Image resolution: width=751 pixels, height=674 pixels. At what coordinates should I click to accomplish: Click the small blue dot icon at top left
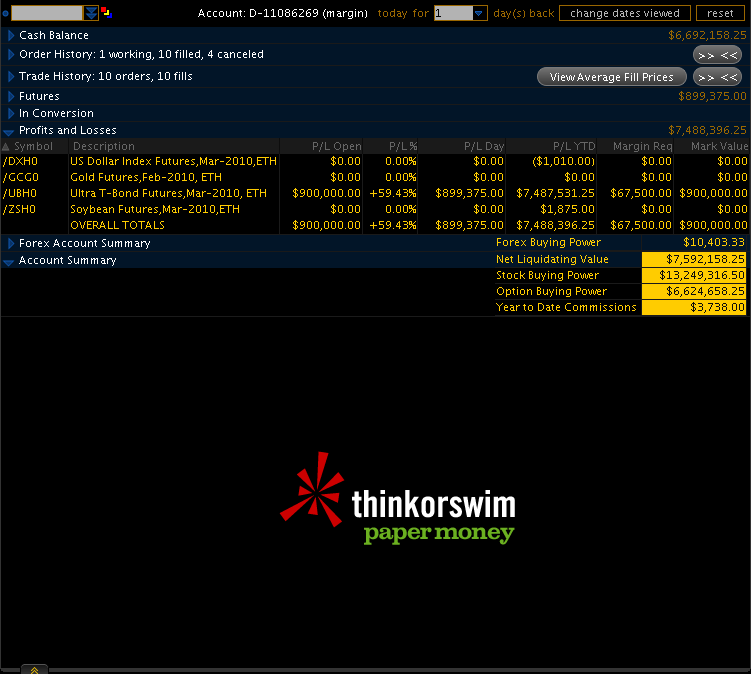[x=5, y=13]
